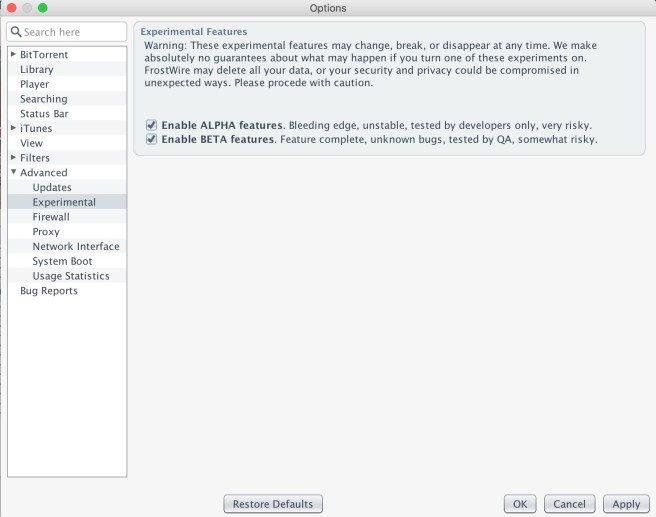656x517 pixels.
Task: Uncheck the Enable BETA features checkbox
Action: (x=151, y=140)
